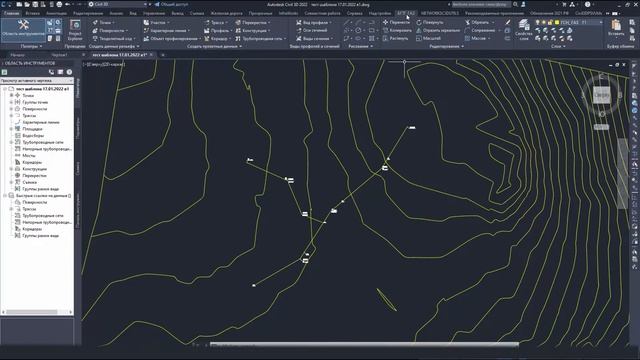Click the new drawing tab plus button

pyautogui.click(x=162, y=55)
